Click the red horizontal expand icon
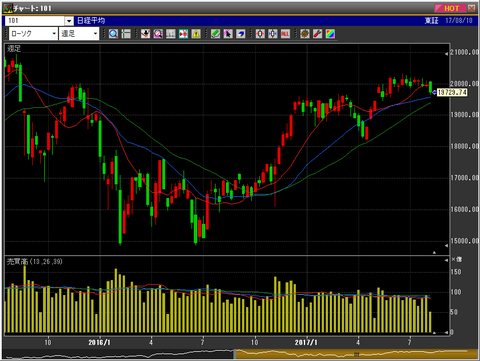This screenshot has width=480, height=361. coord(260,34)
